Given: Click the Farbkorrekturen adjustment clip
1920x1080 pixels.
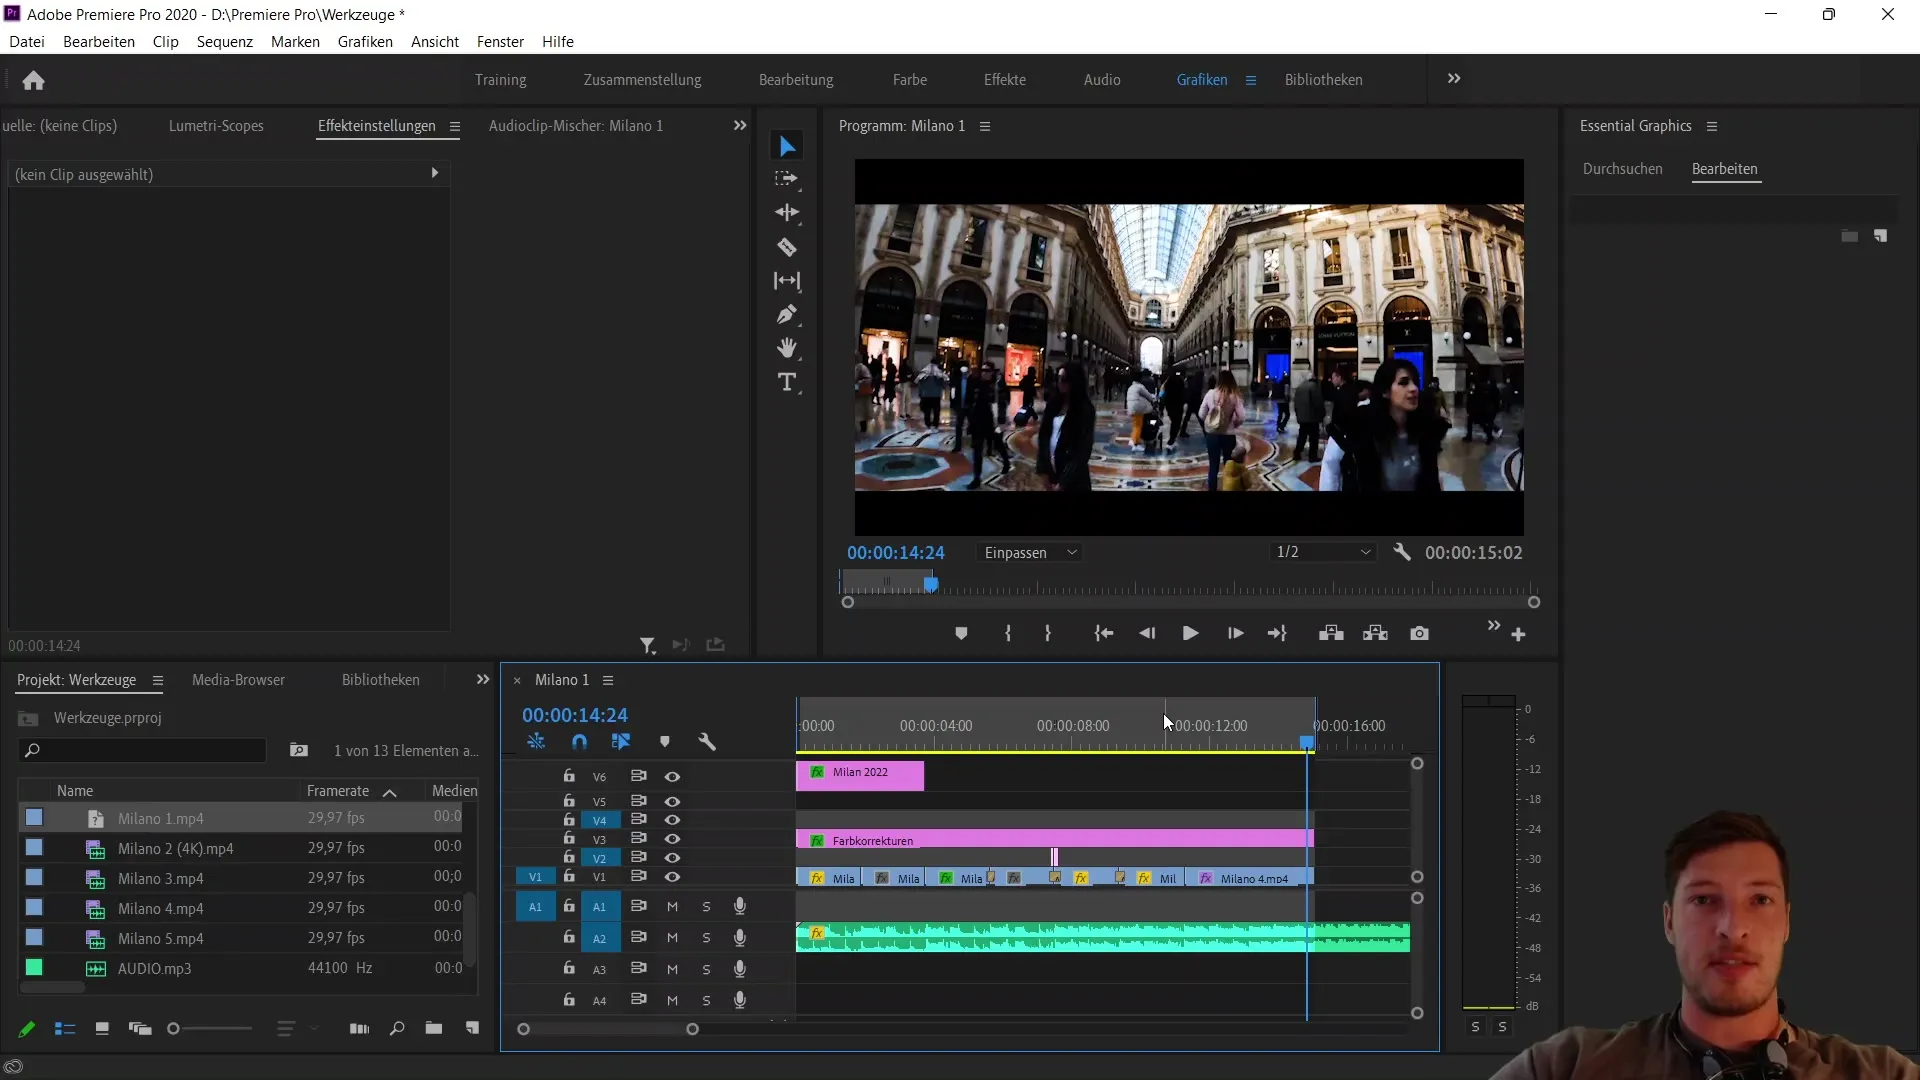Looking at the screenshot, I should [x=1055, y=840].
